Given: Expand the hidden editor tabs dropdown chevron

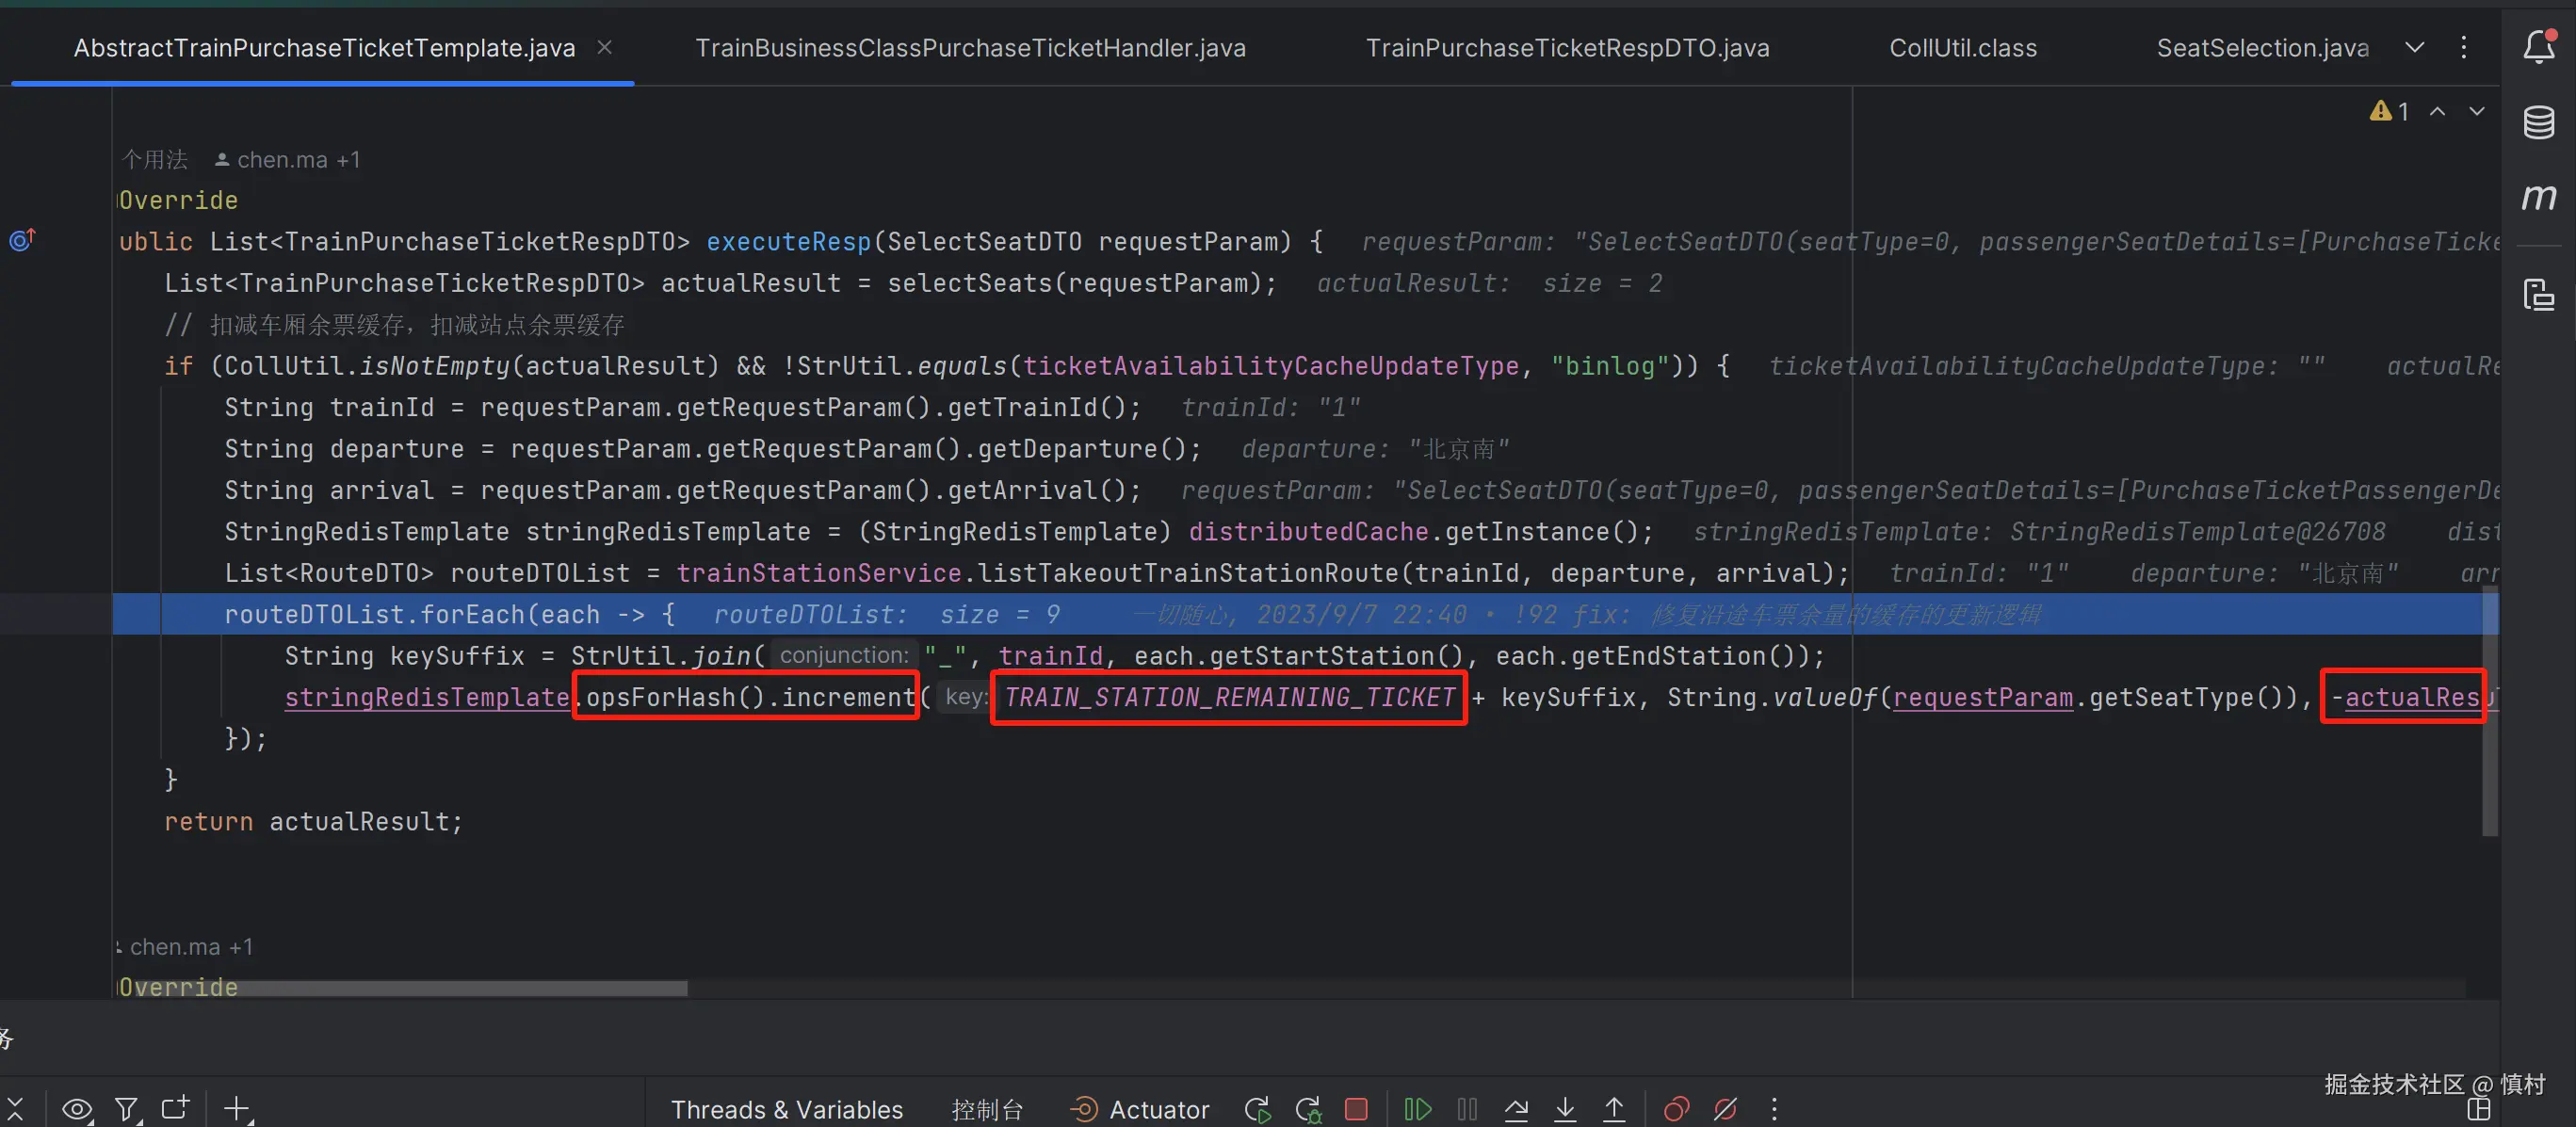Looking at the screenshot, I should tap(2414, 48).
